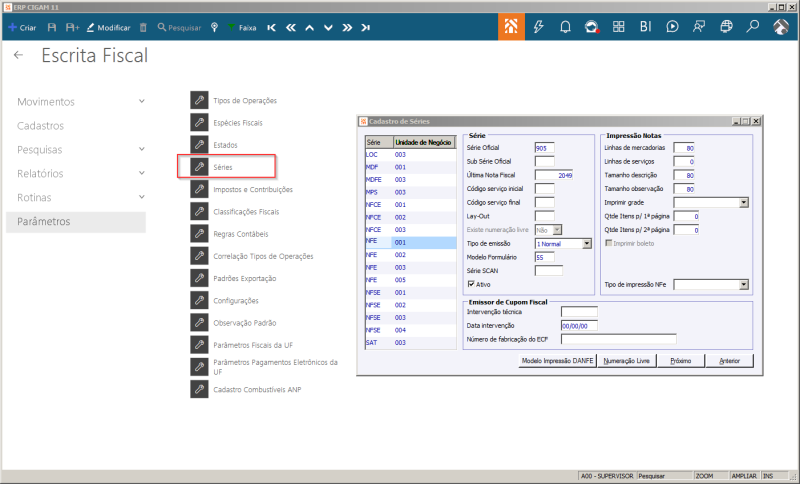Screen dimensions: 800x484
Task: Open the Tipo de impressão NFe dropdown
Action: (x=743, y=285)
